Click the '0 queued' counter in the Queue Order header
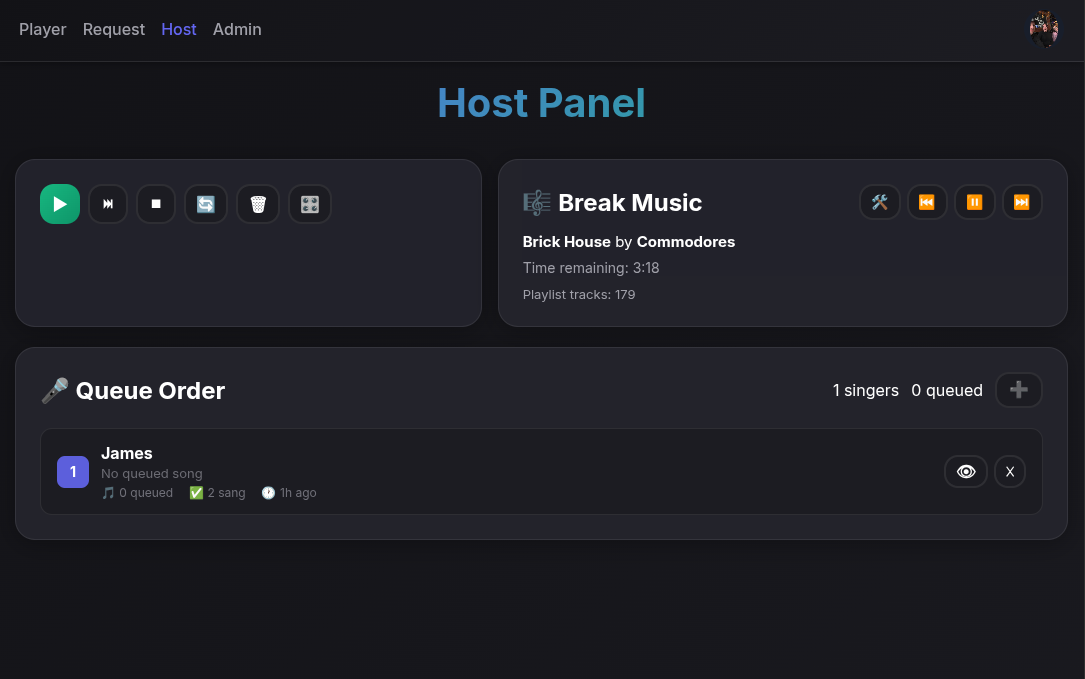Screen dimensions: 1085x679 (x=947, y=390)
